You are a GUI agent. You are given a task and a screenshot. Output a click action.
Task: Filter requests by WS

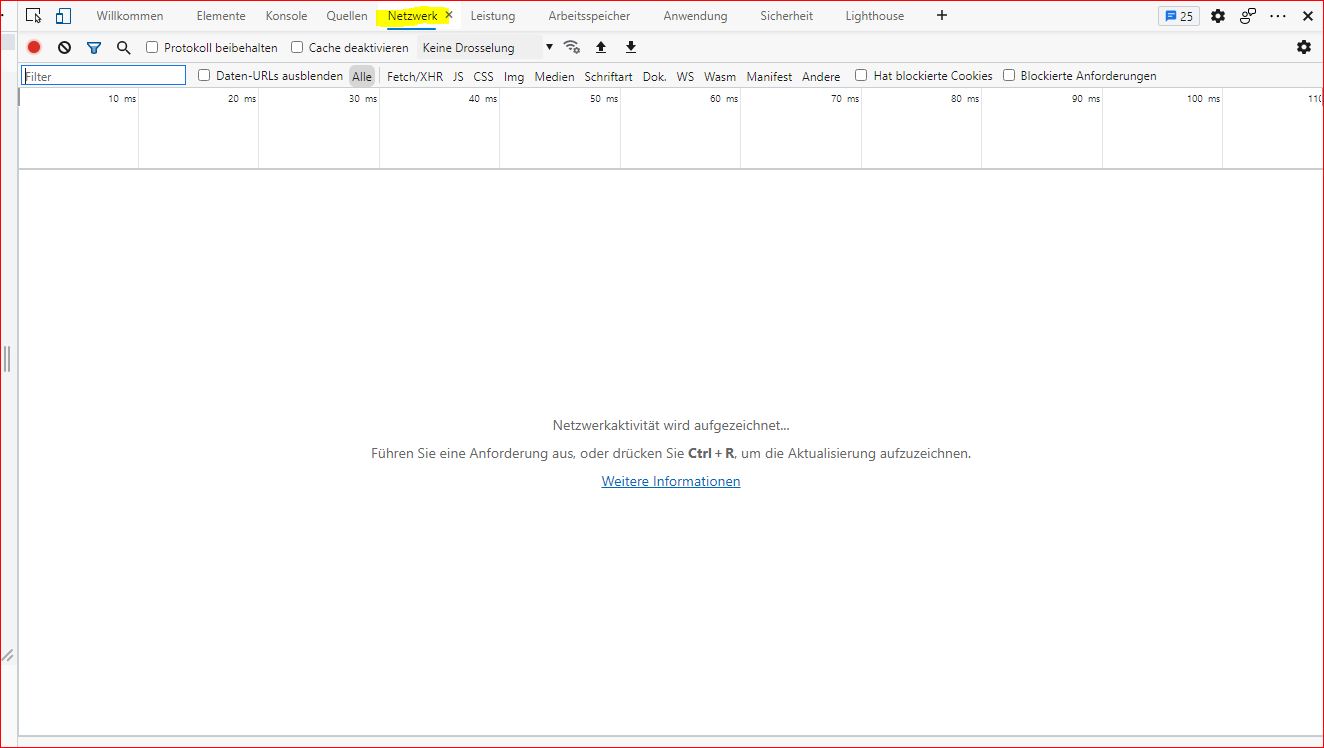pos(685,76)
